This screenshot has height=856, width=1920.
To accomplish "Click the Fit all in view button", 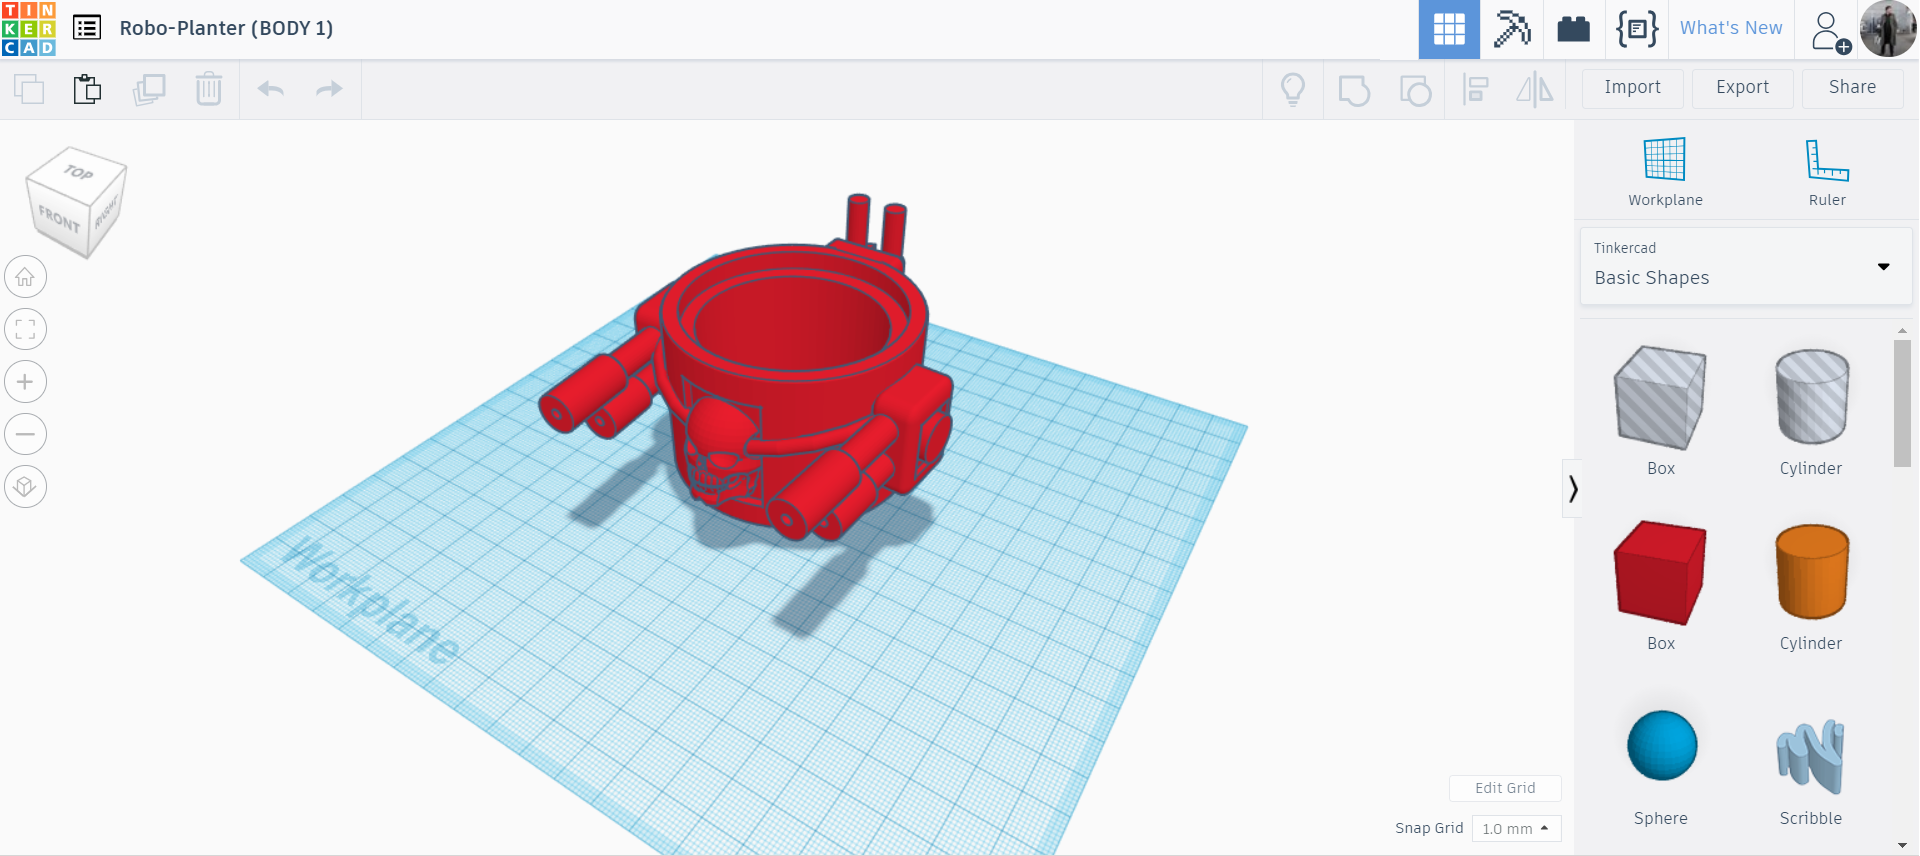I will 26,329.
